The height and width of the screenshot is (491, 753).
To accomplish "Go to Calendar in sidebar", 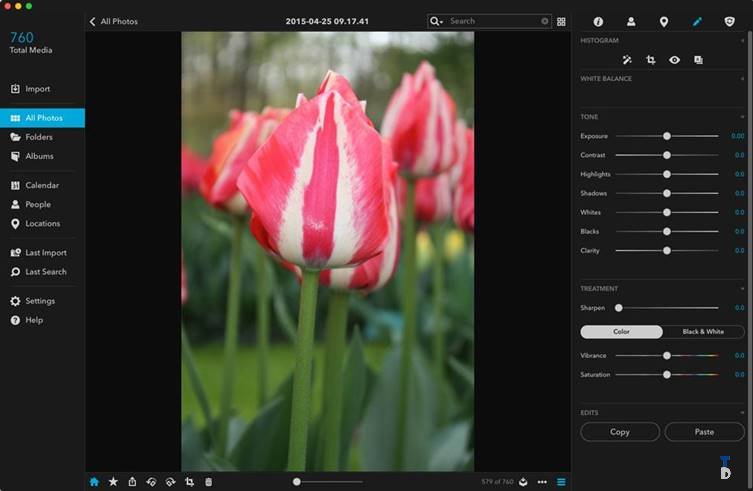I will (x=41, y=185).
